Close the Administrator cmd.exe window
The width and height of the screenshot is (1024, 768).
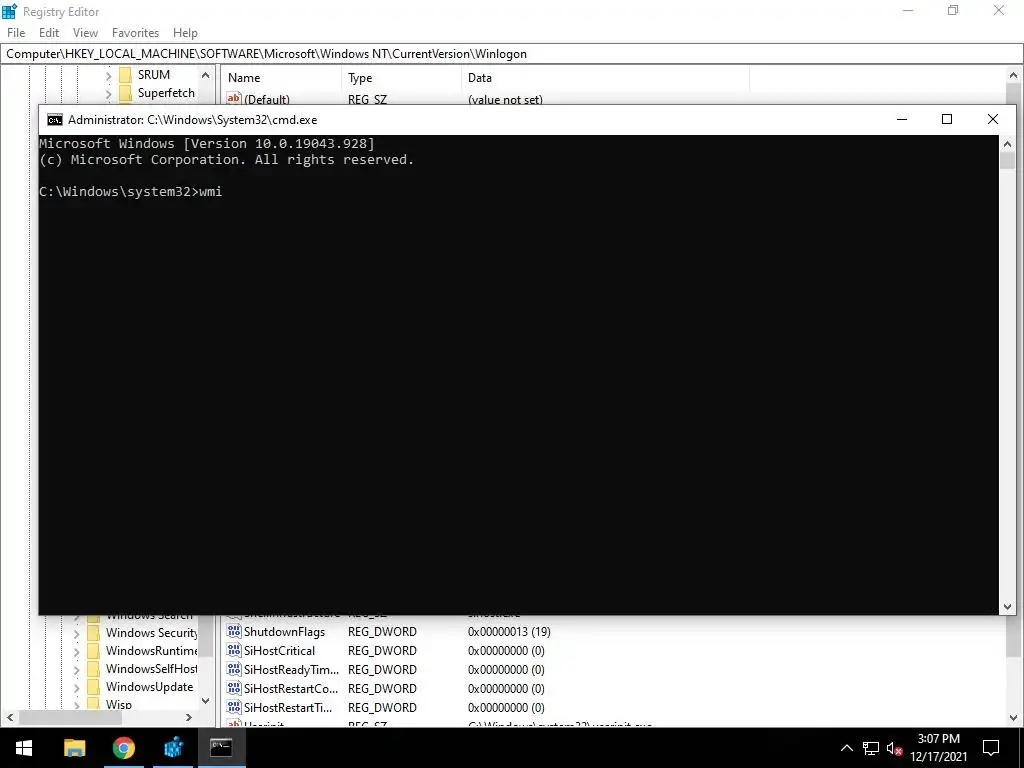pyautogui.click(x=993, y=120)
